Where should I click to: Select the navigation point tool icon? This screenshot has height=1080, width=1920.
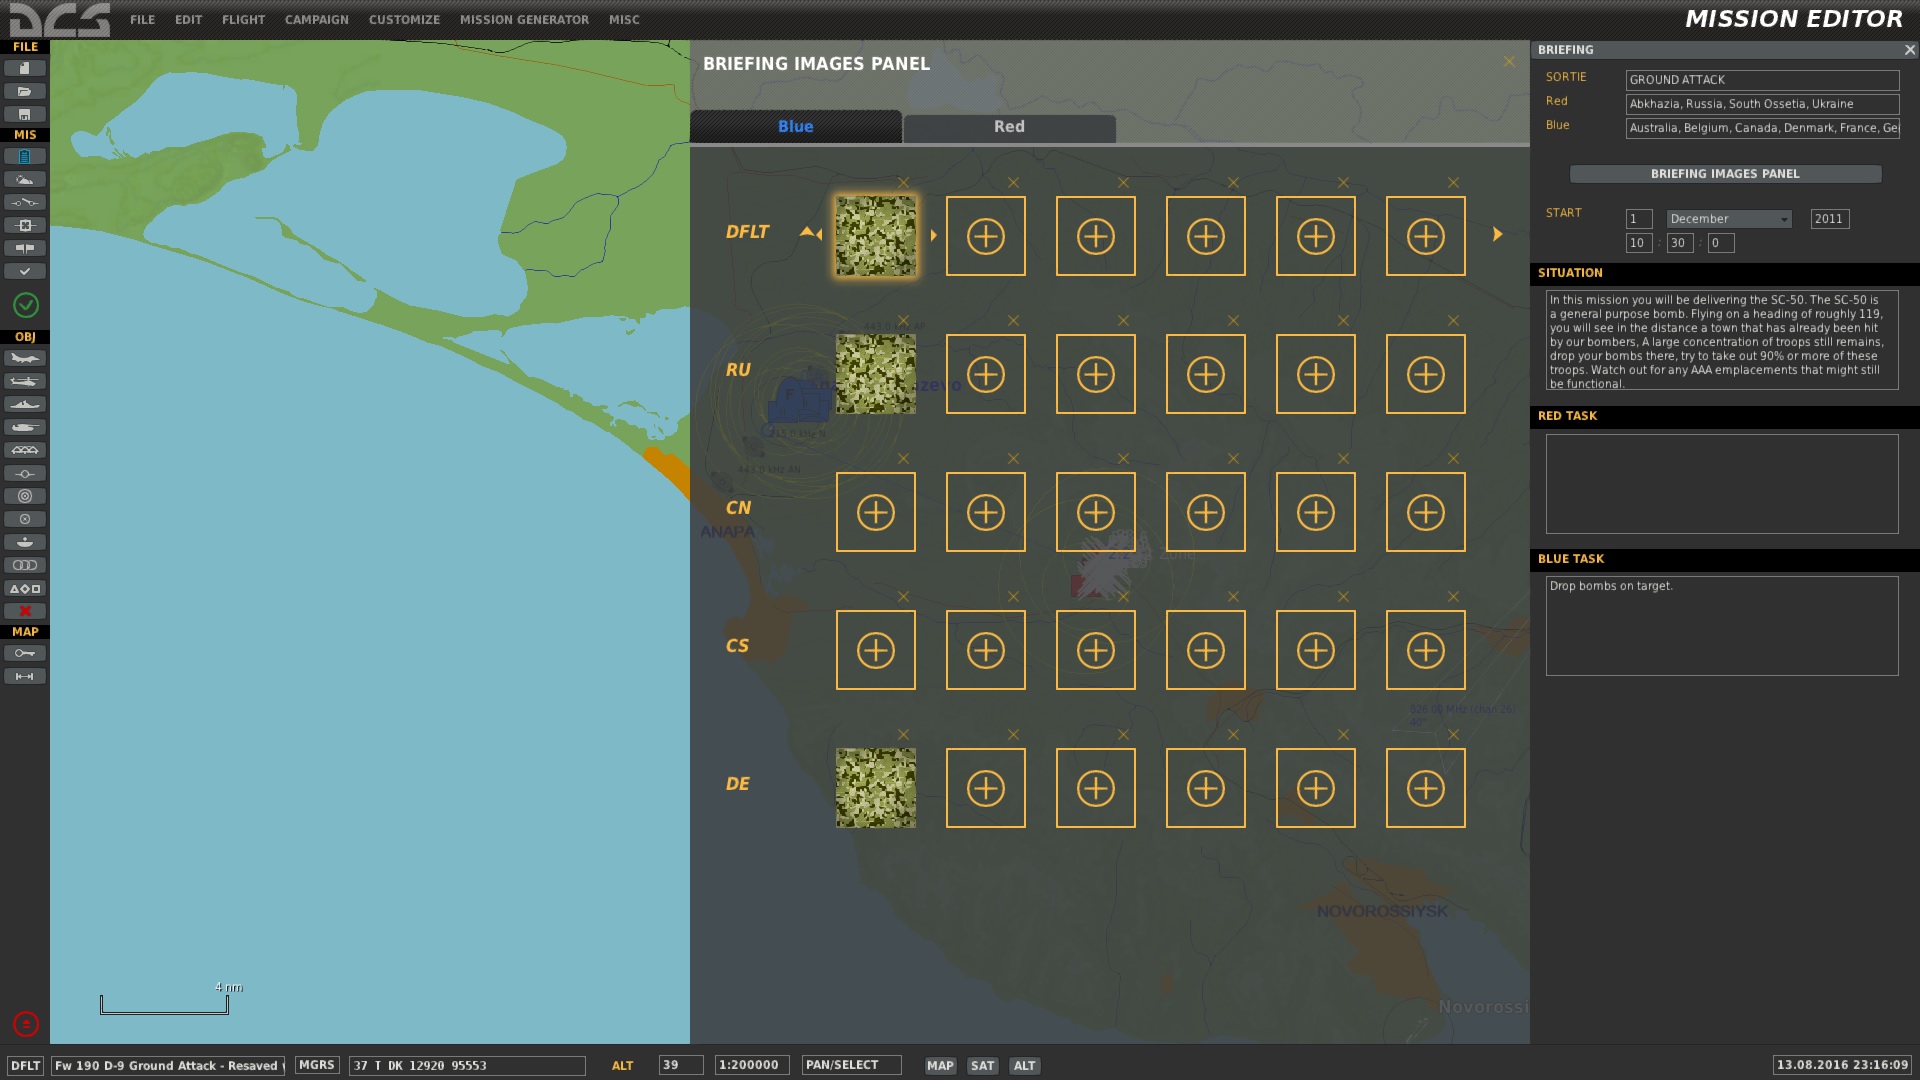pos(25,473)
